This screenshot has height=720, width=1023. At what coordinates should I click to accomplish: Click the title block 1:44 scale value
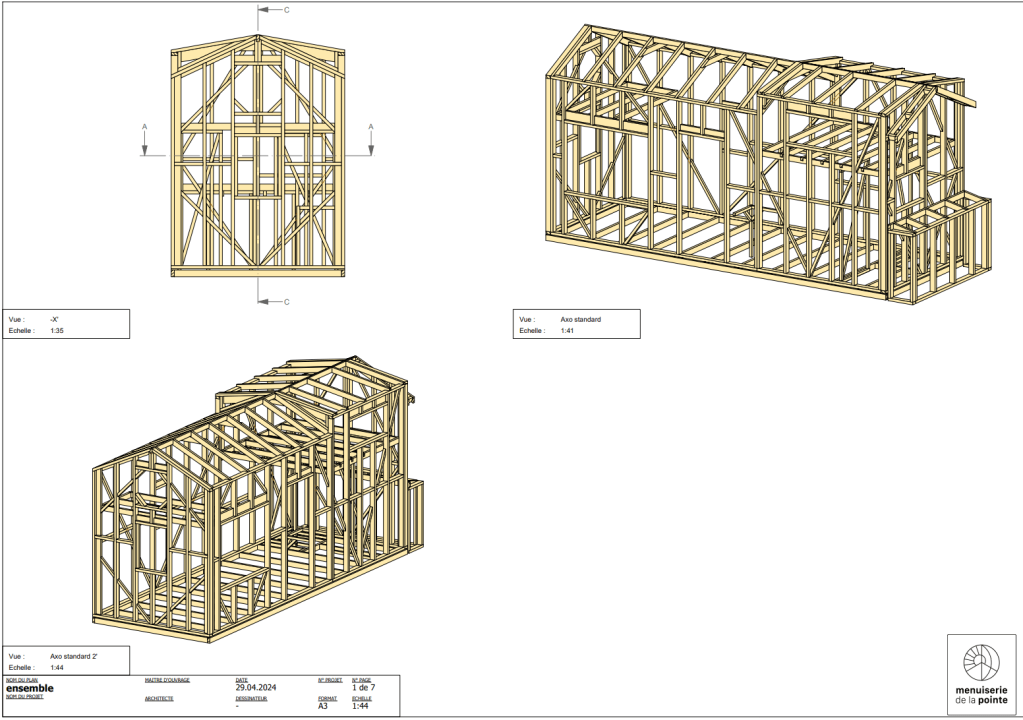(360, 706)
